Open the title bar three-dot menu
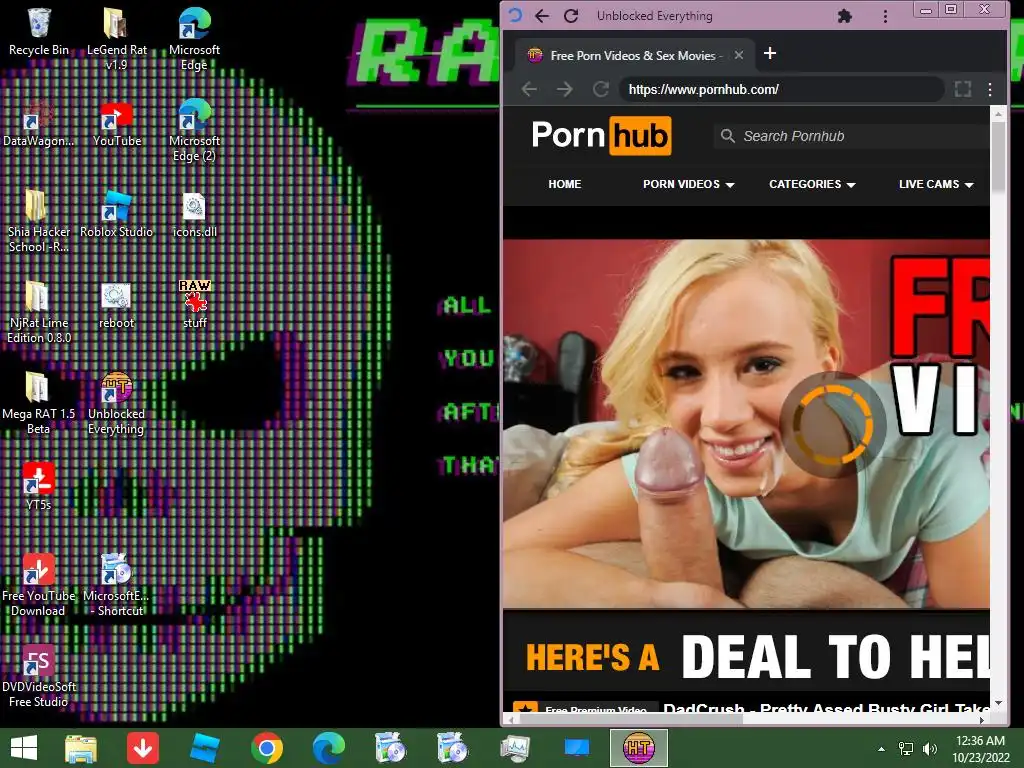 click(x=885, y=16)
